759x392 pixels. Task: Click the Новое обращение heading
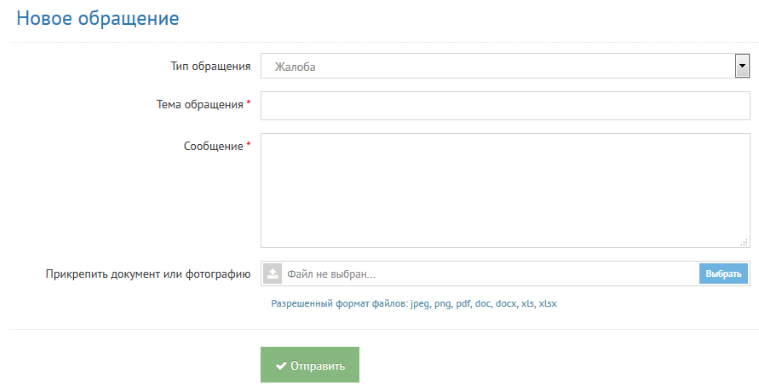coord(98,18)
